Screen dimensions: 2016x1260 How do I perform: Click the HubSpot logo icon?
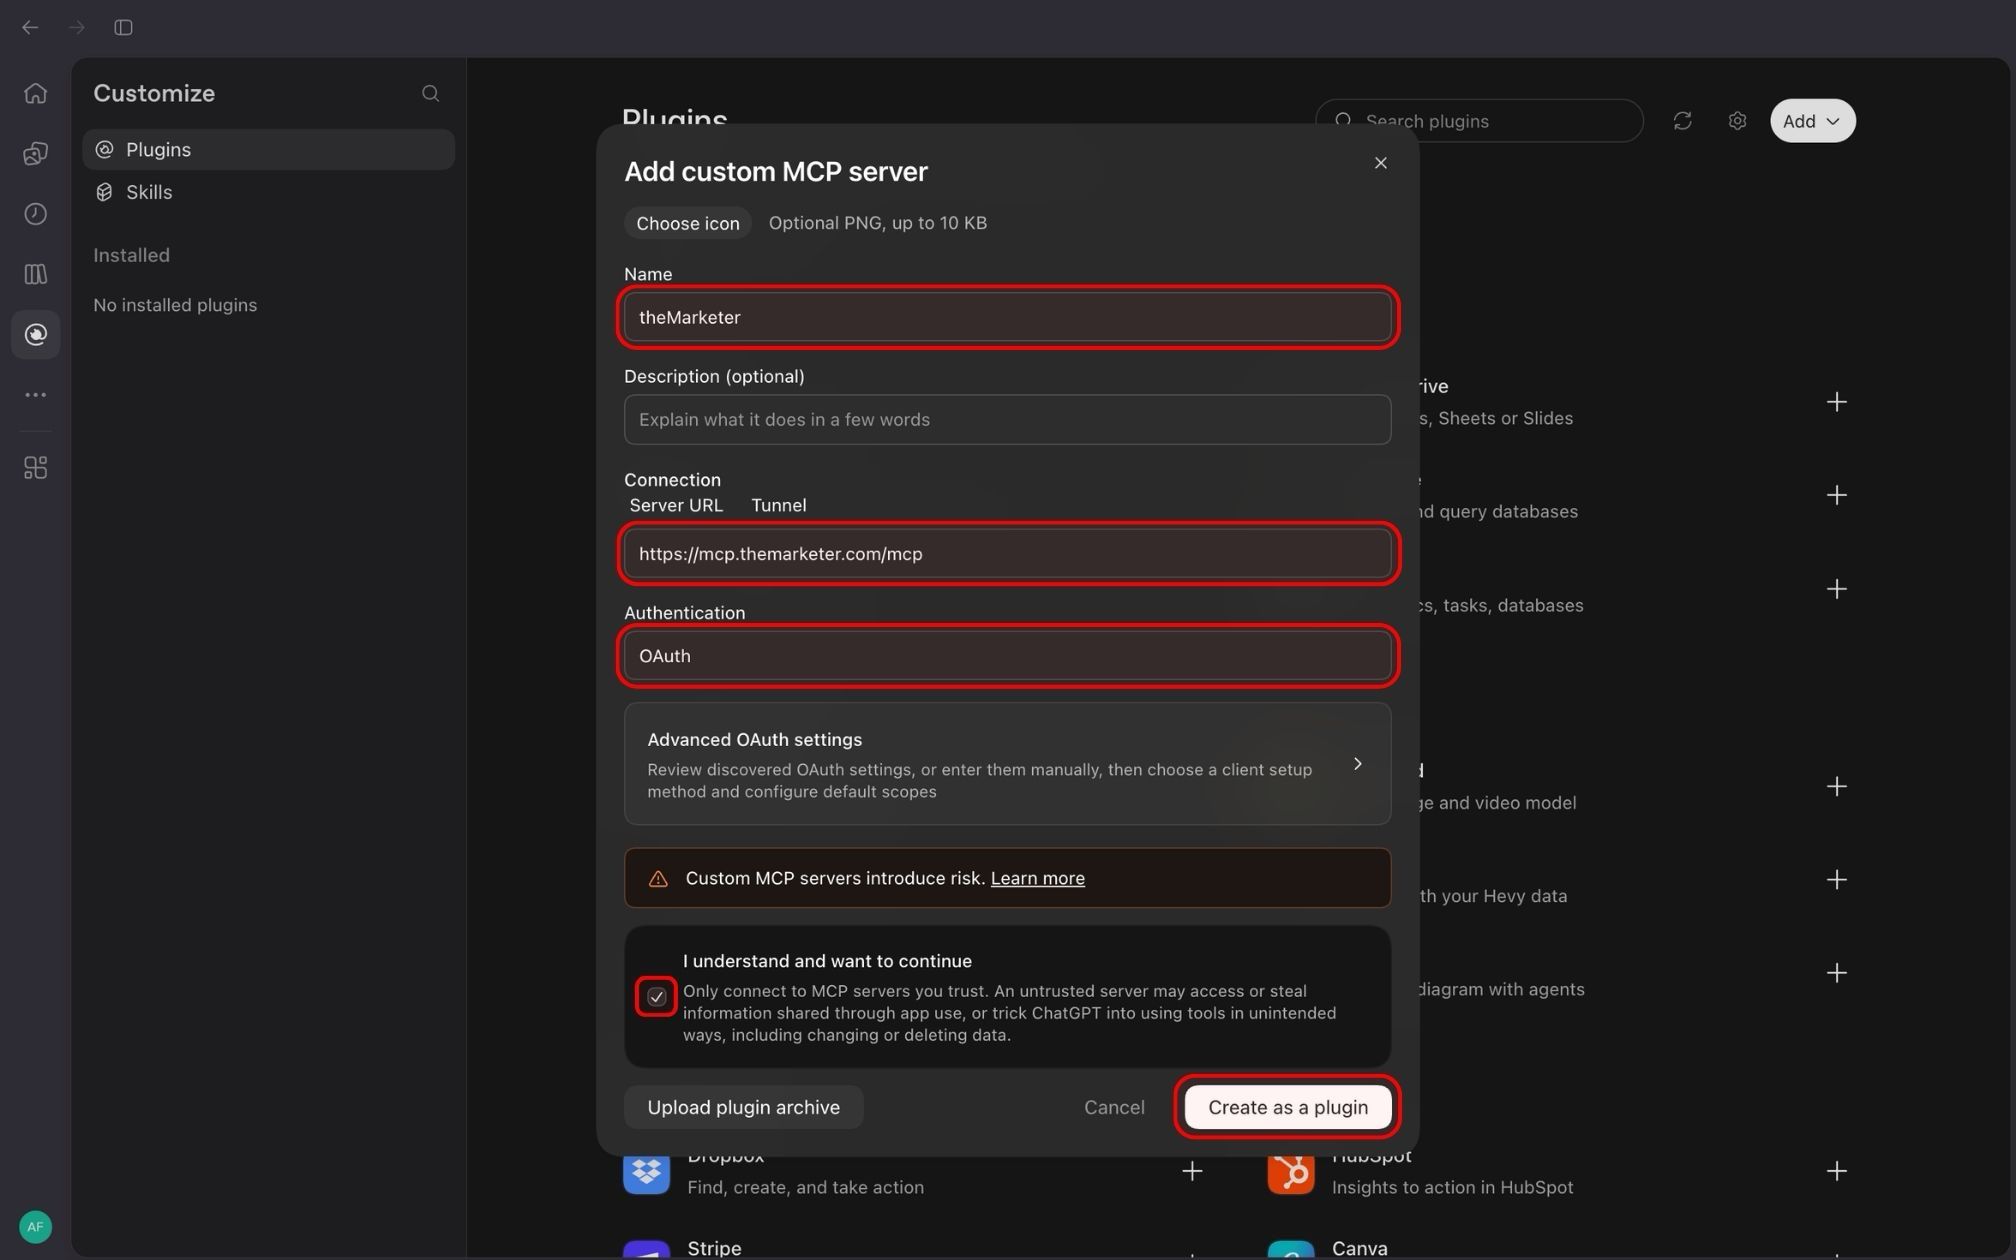point(1290,1171)
